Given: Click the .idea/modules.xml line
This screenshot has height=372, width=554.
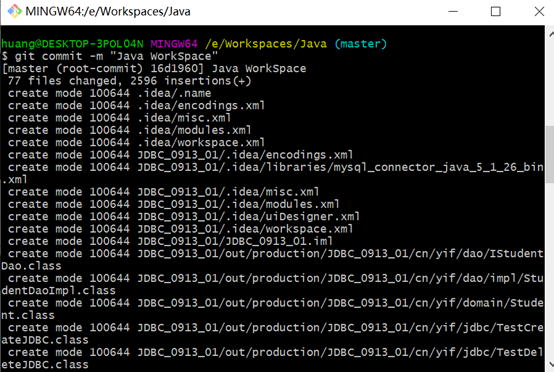Looking at the screenshot, I should coord(130,130).
